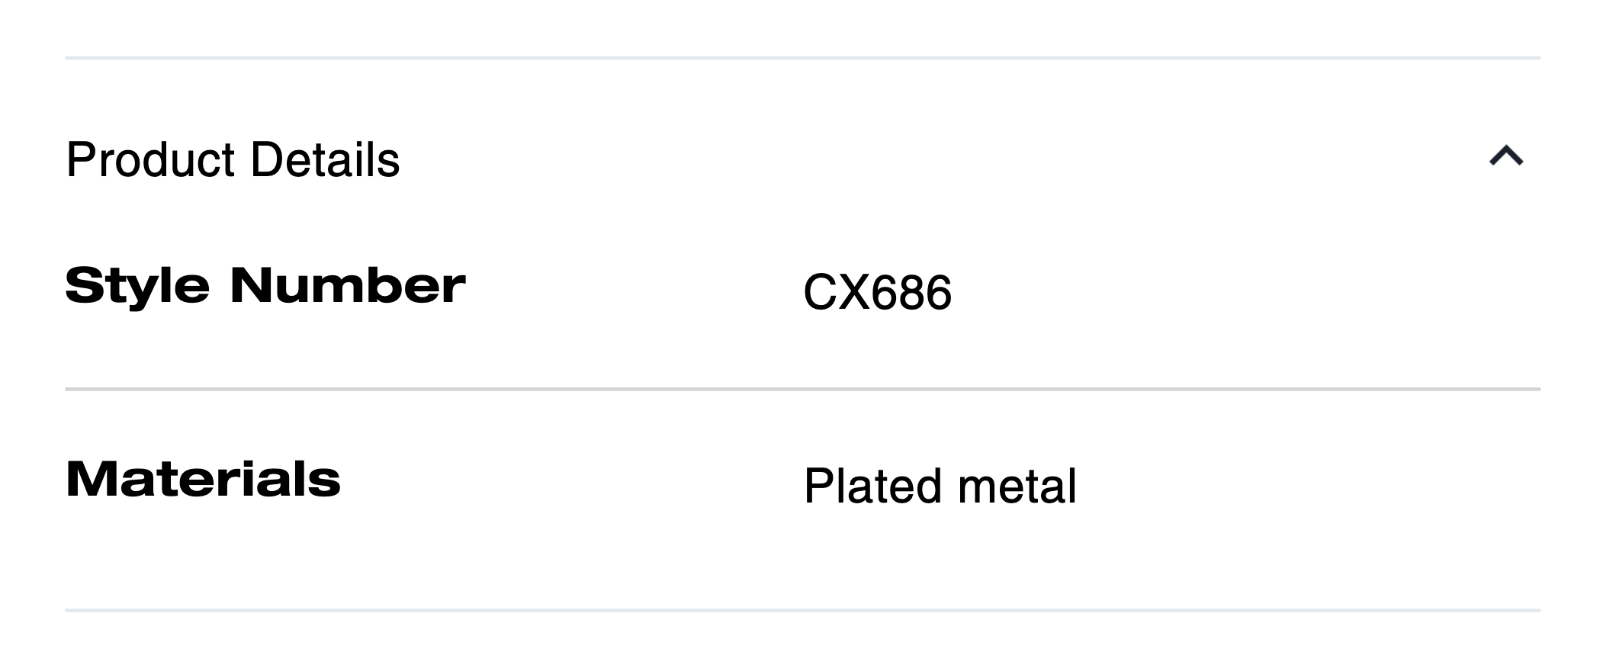The height and width of the screenshot is (668, 1600).
Task: Click the word Plated in Materials value
Action: coord(873,487)
